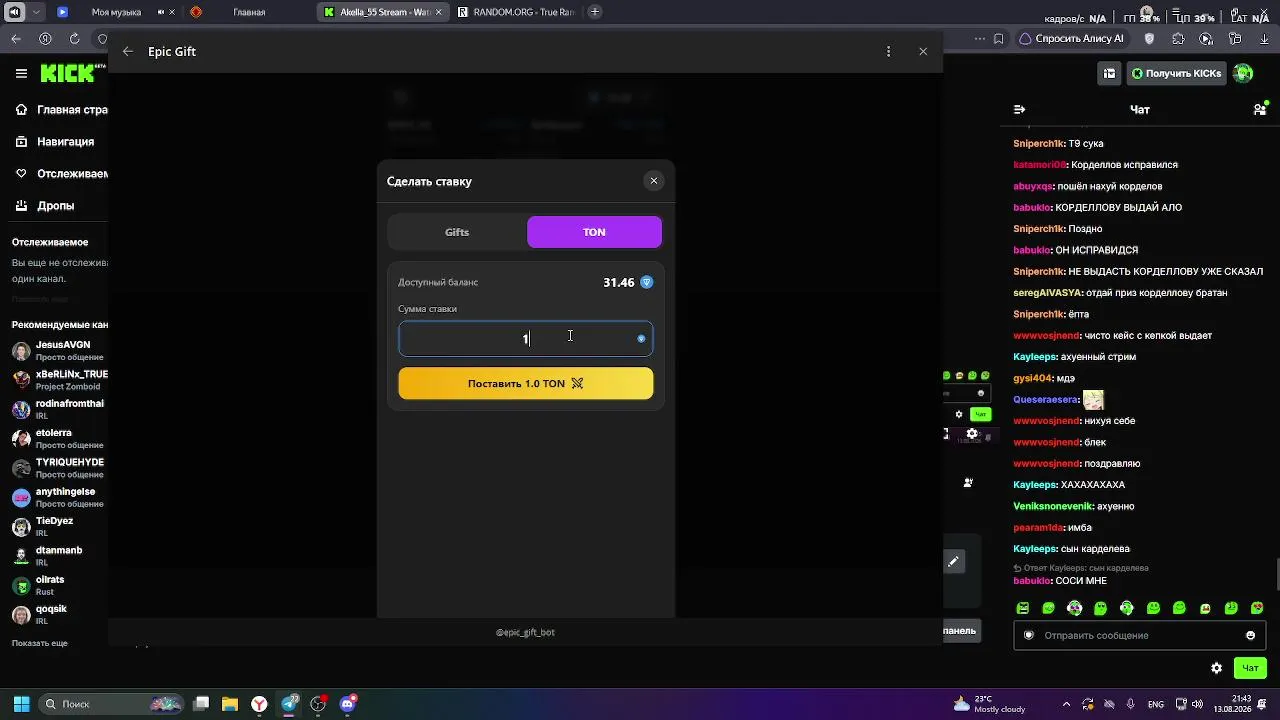Expand list with Показать еще

[x=40, y=643]
